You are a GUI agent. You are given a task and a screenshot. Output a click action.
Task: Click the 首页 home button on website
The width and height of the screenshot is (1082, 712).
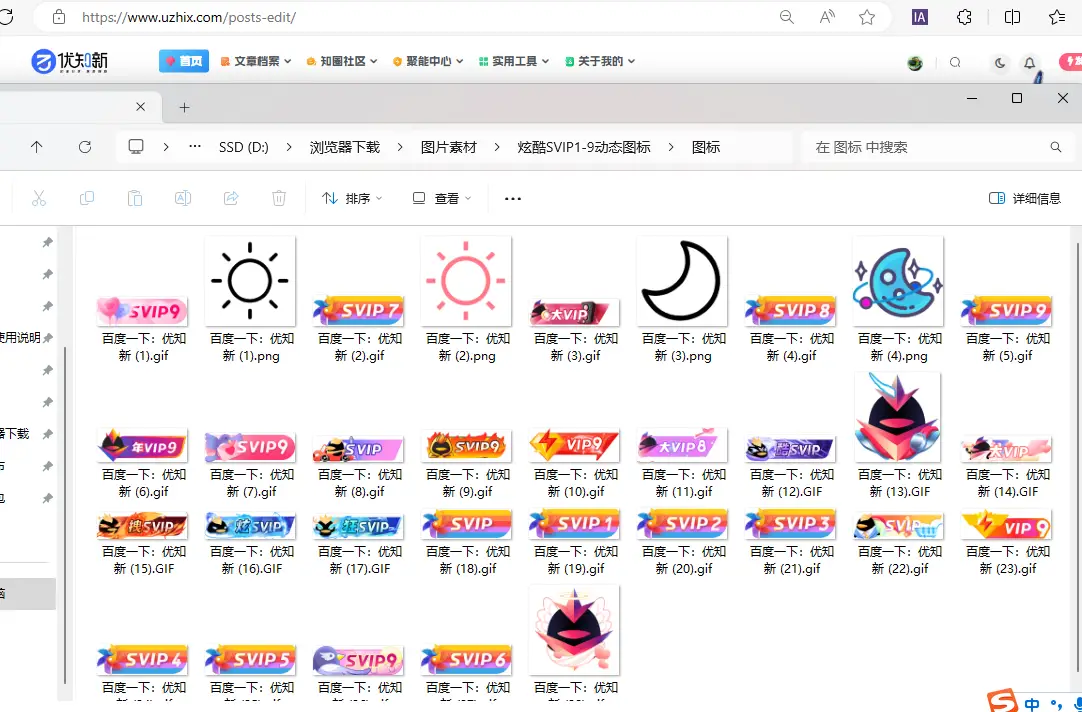[x=184, y=61]
